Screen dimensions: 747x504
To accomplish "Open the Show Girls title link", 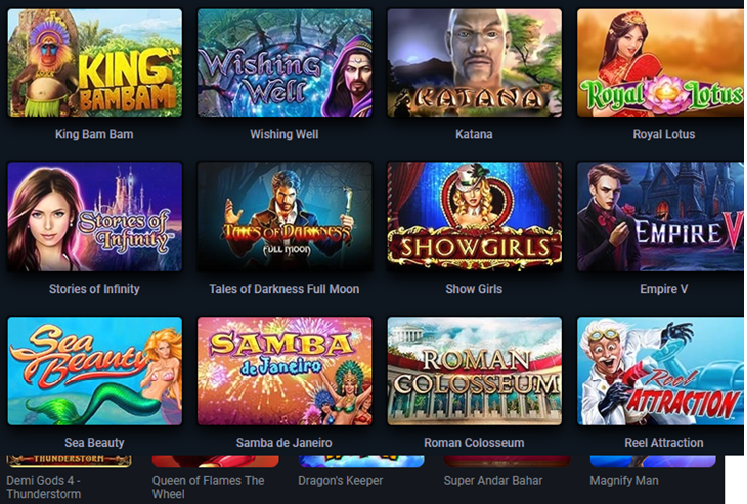I will pos(474,289).
